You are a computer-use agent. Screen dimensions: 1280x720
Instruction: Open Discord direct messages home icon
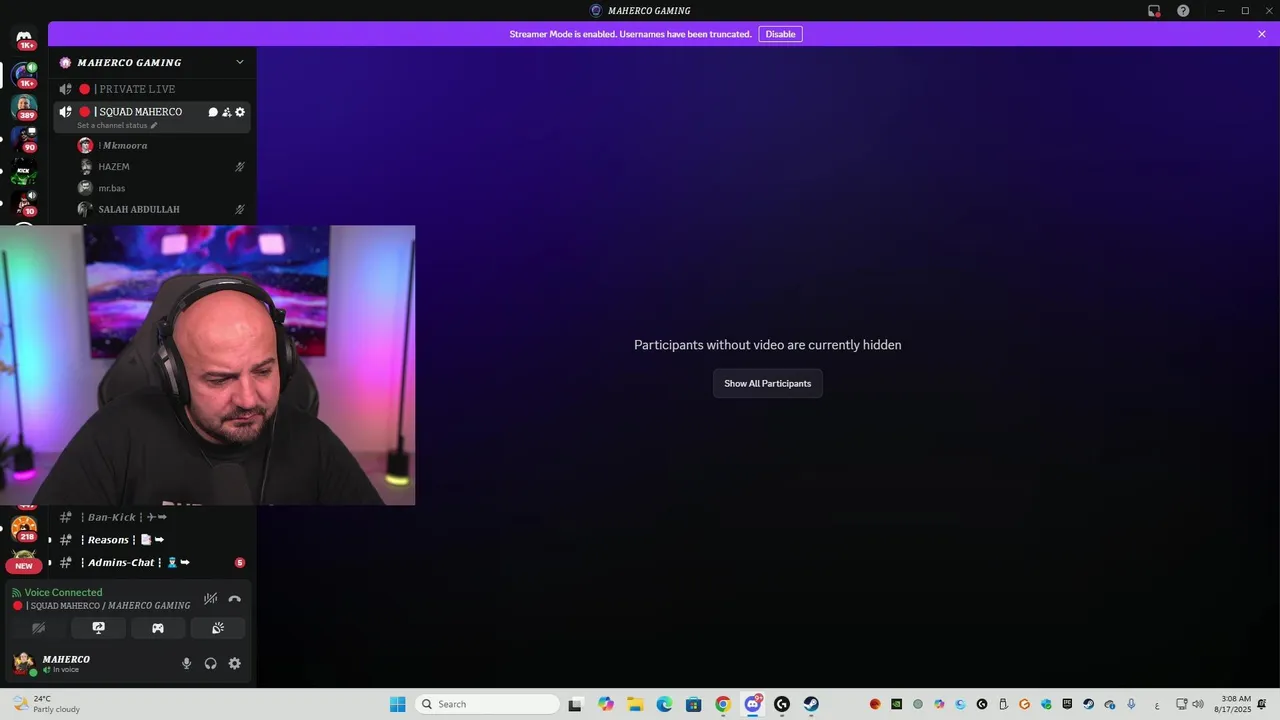[24, 39]
